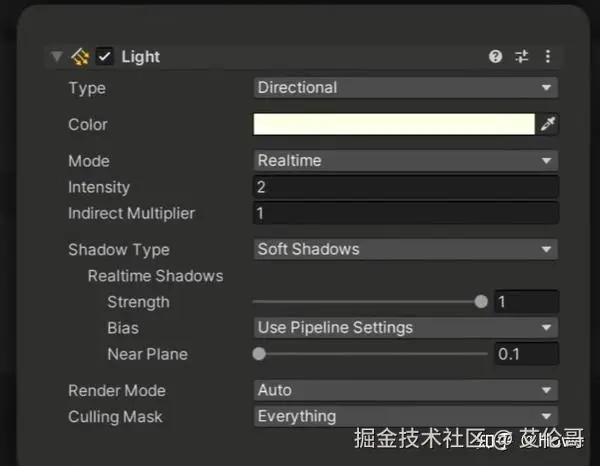Open the Bias dropdown Use Pipeline Settings

click(x=405, y=328)
